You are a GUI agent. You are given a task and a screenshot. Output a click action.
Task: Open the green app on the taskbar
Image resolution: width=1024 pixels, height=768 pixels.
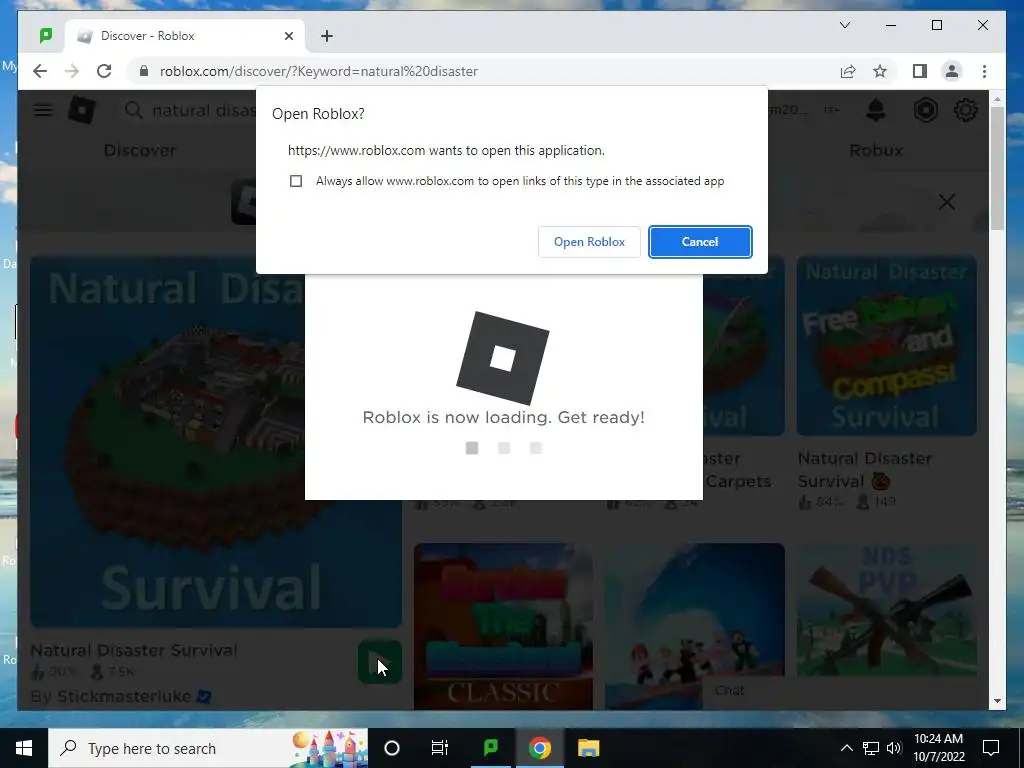[x=490, y=748]
